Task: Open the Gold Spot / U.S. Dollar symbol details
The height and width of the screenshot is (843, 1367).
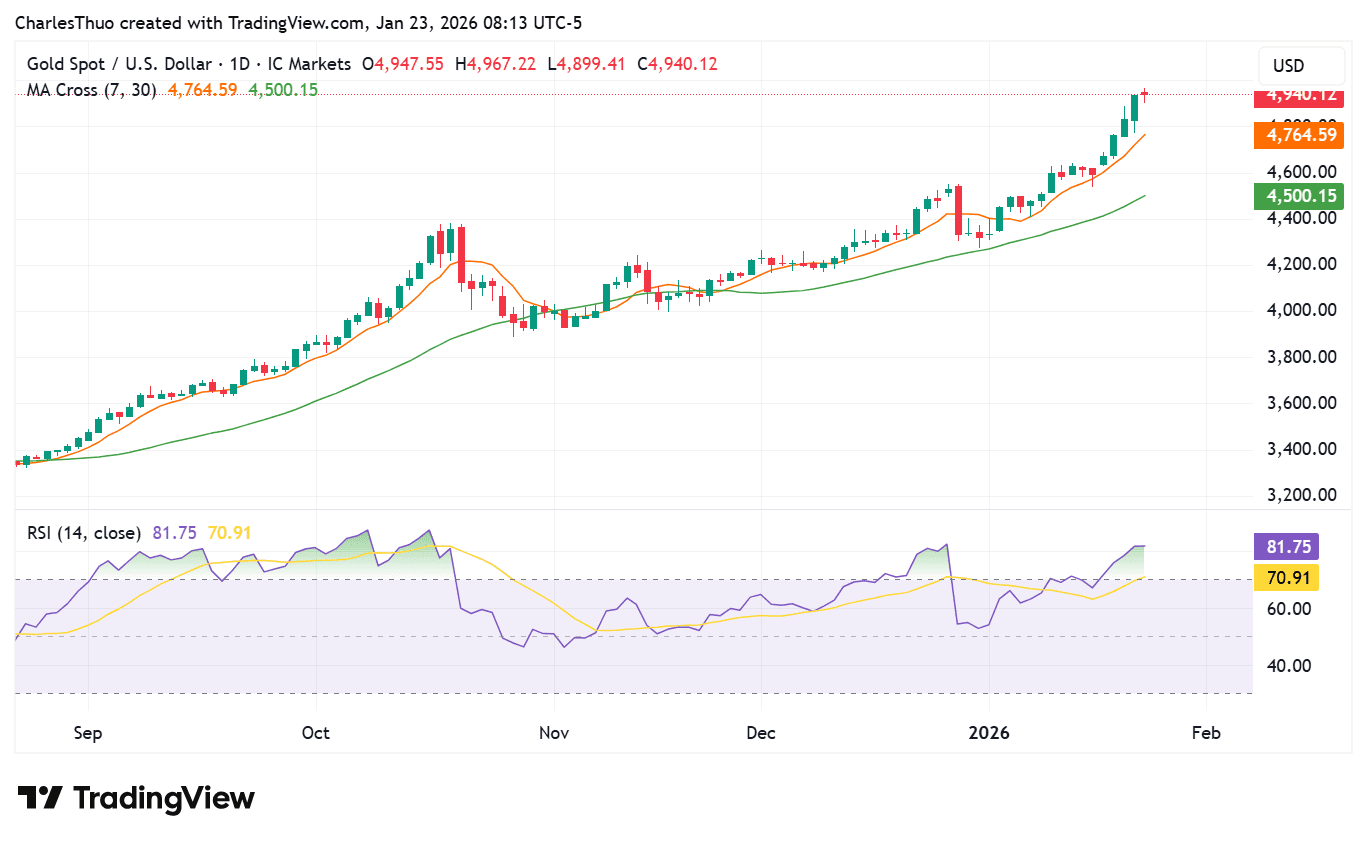Action: point(120,63)
